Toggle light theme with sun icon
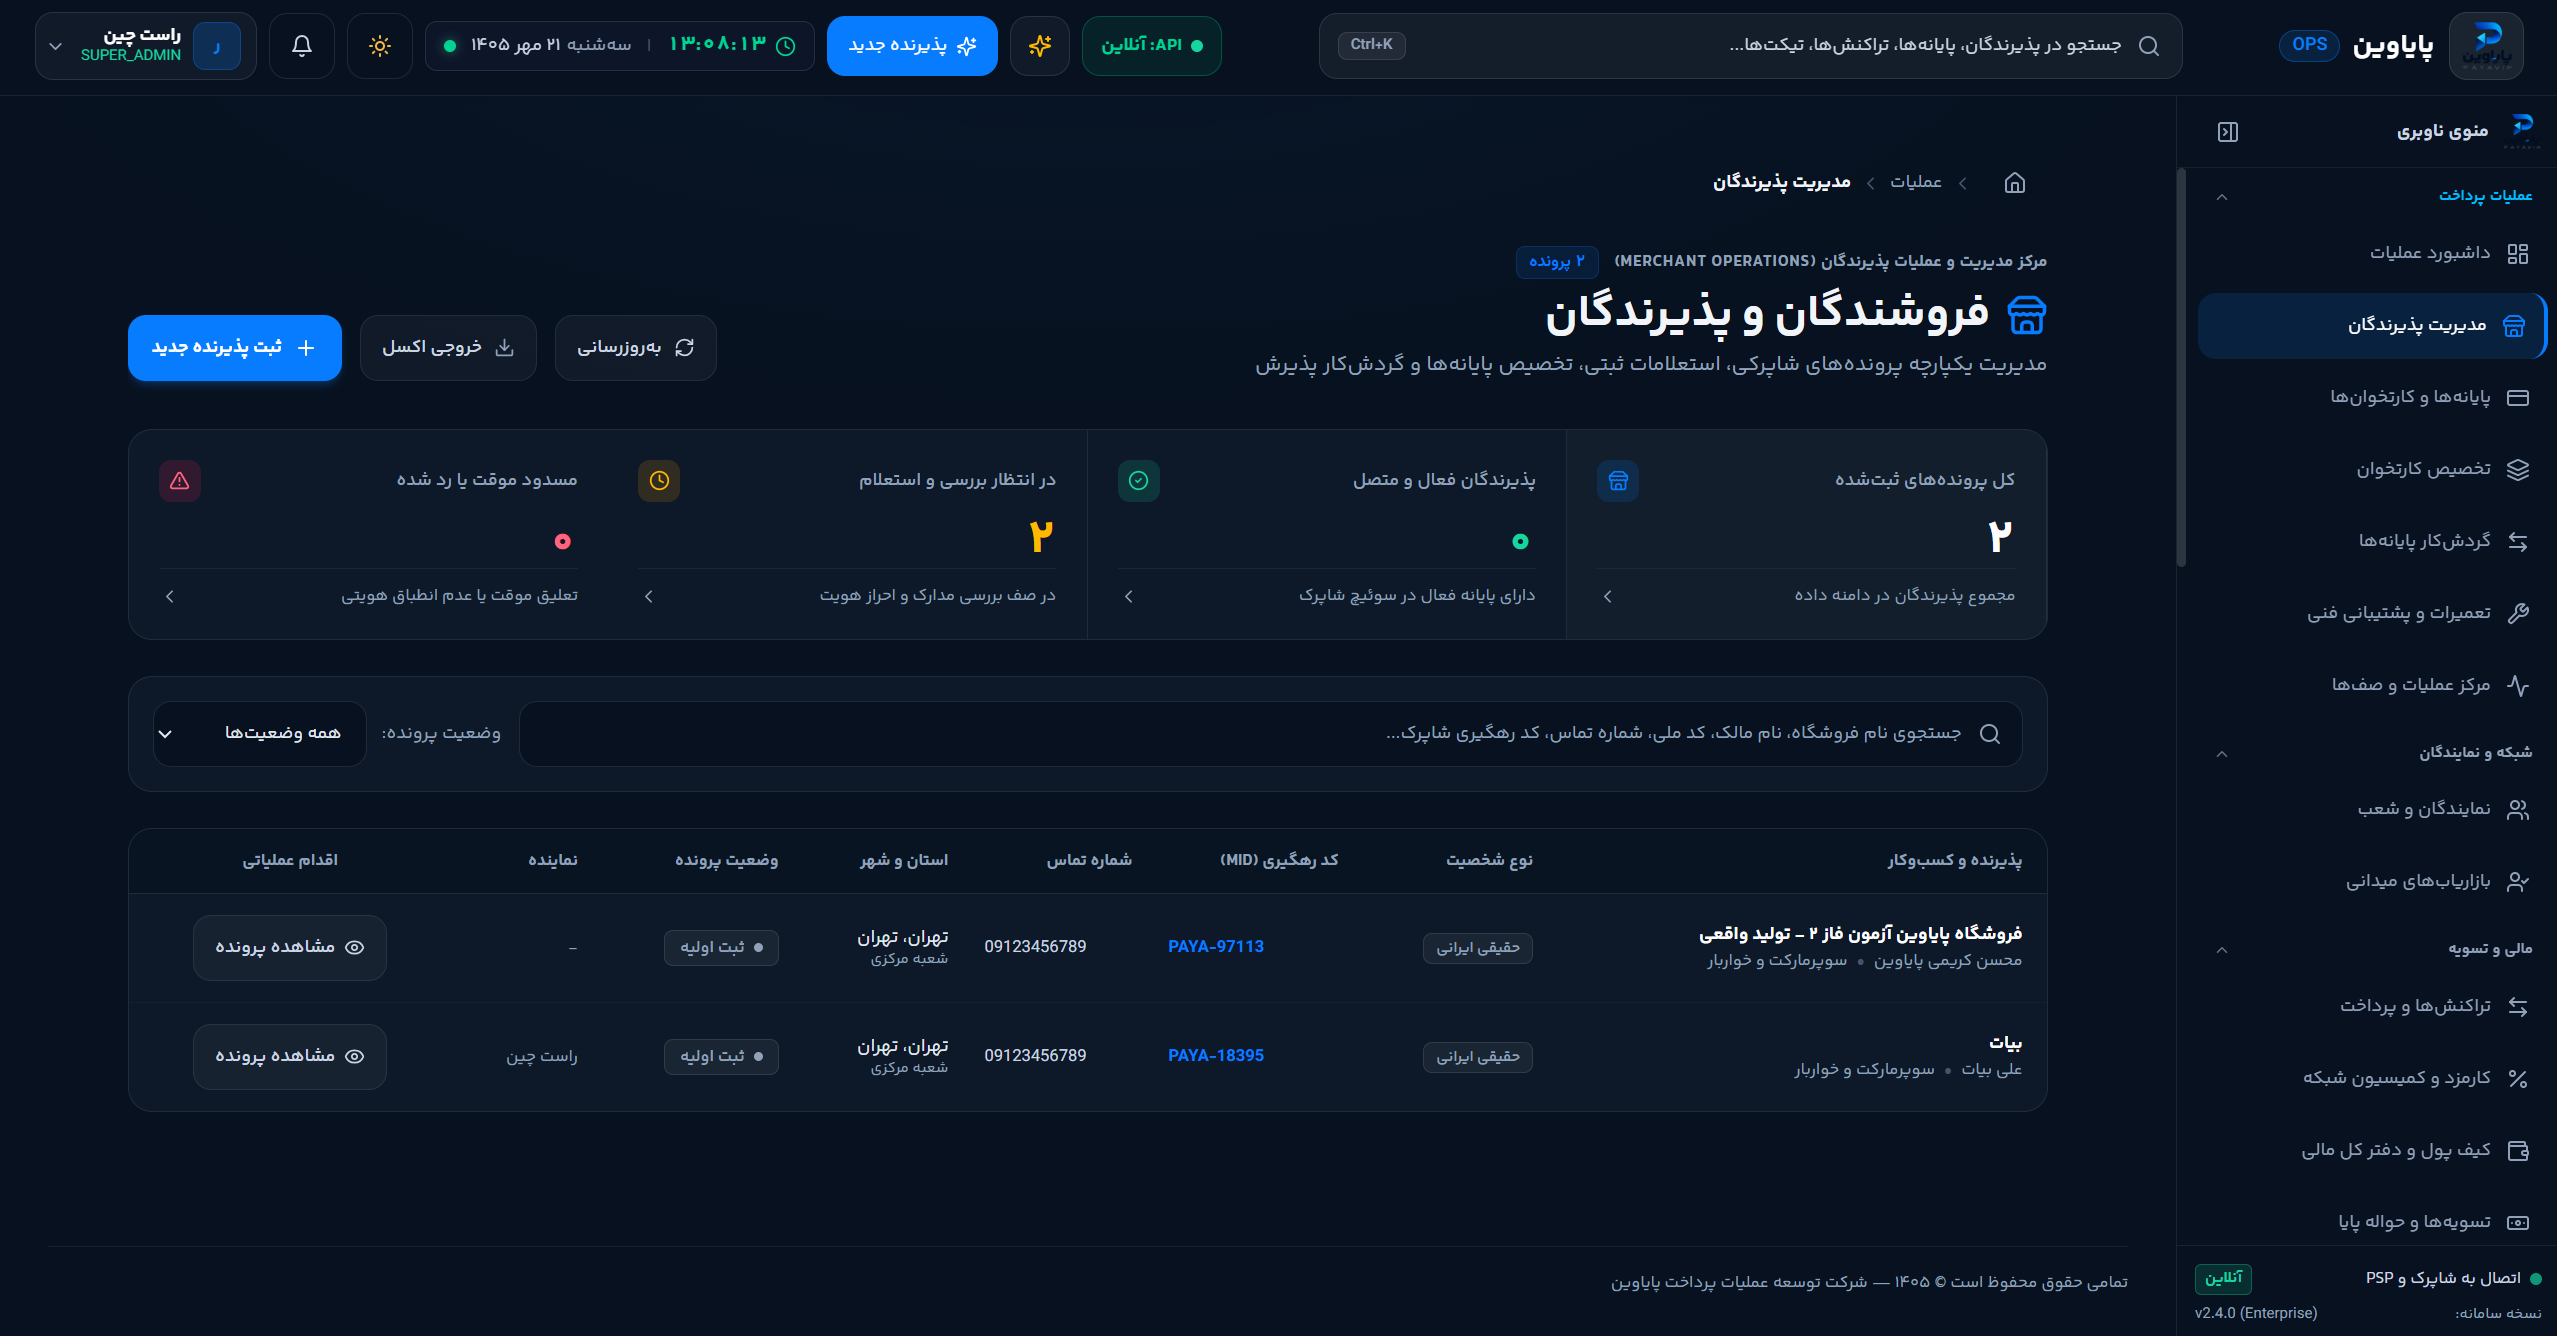Screen dimensions: 2557x1336 380,46
